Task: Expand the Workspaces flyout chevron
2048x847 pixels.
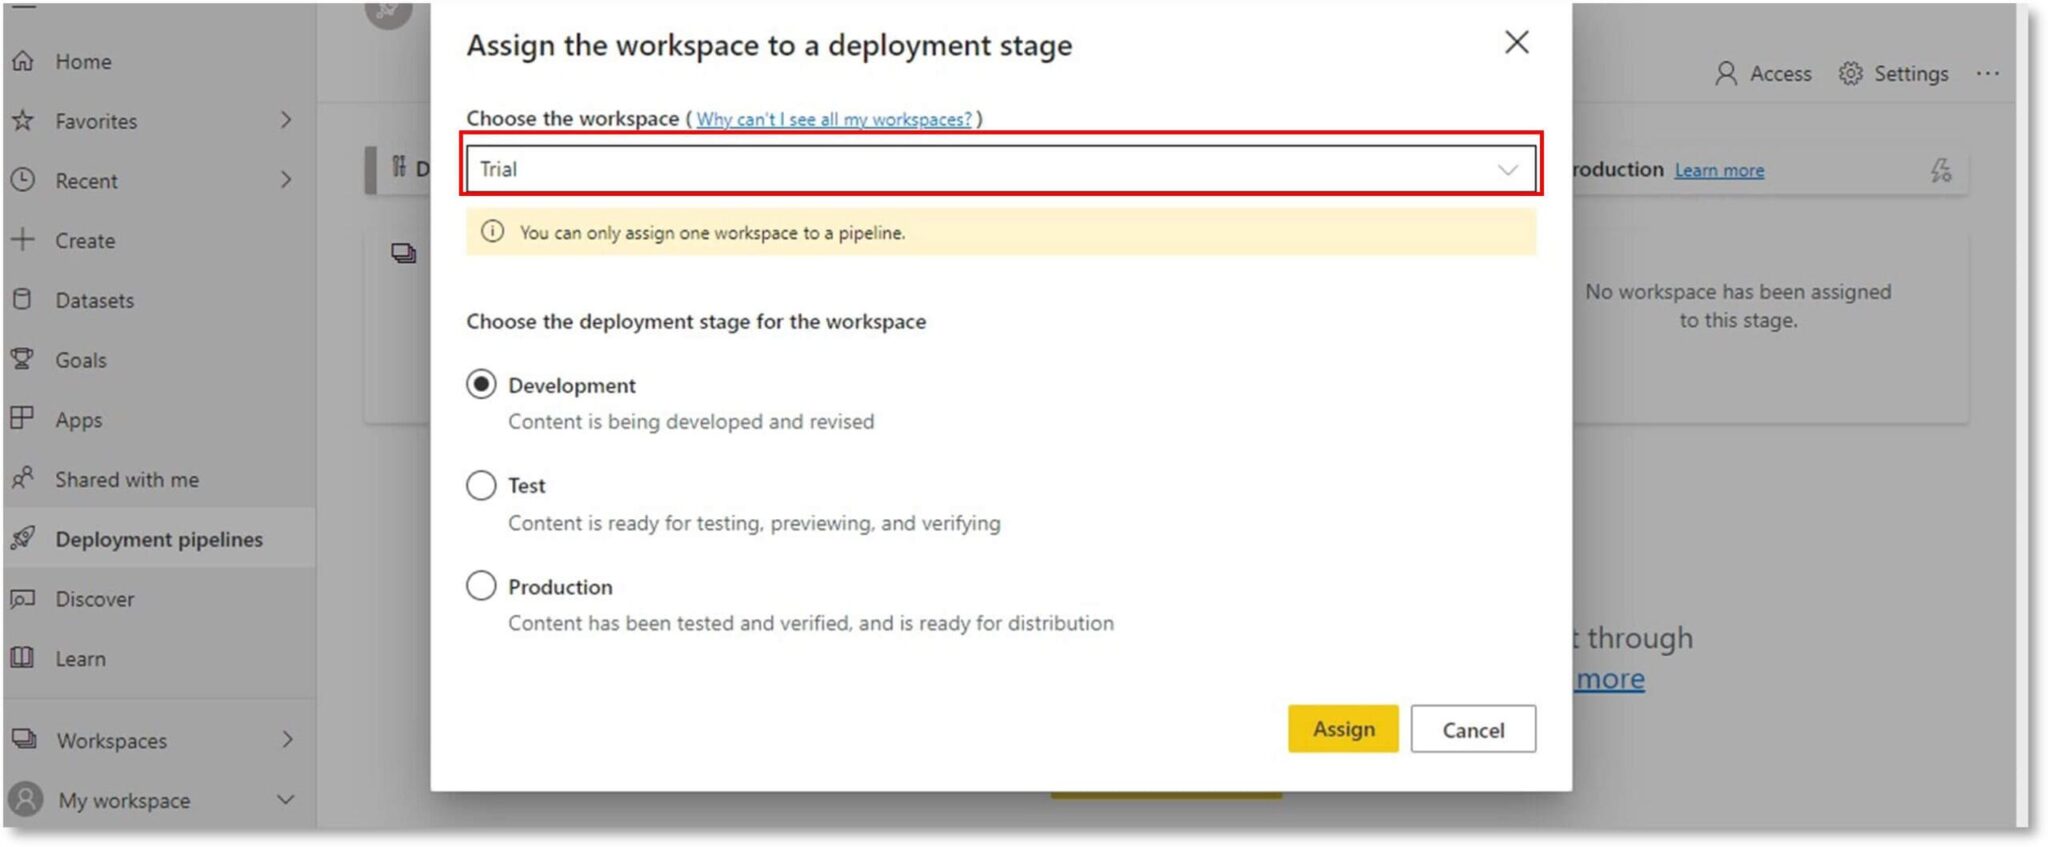Action: [287, 740]
